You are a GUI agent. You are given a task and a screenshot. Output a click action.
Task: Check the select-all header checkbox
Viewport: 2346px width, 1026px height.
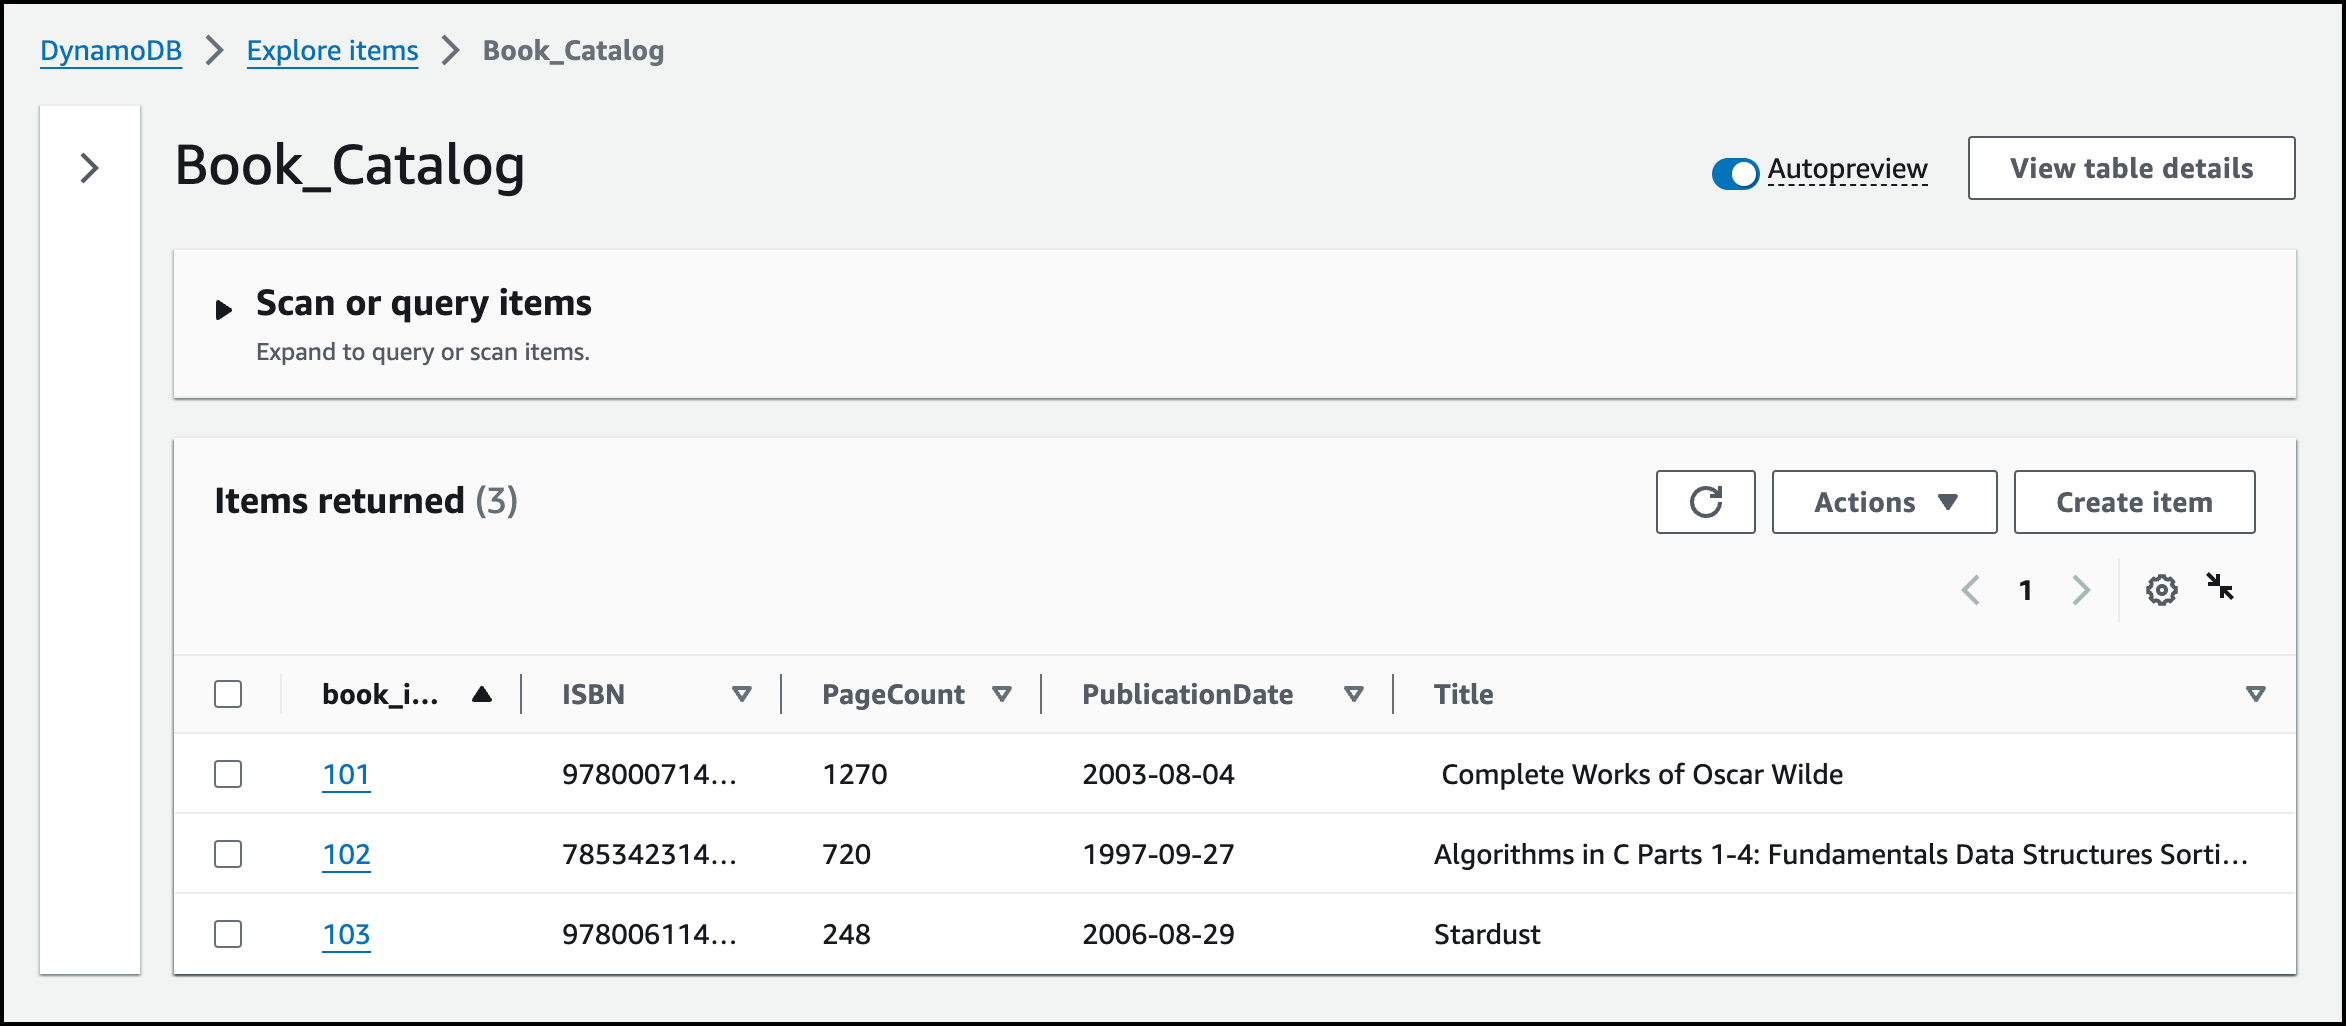(x=228, y=694)
